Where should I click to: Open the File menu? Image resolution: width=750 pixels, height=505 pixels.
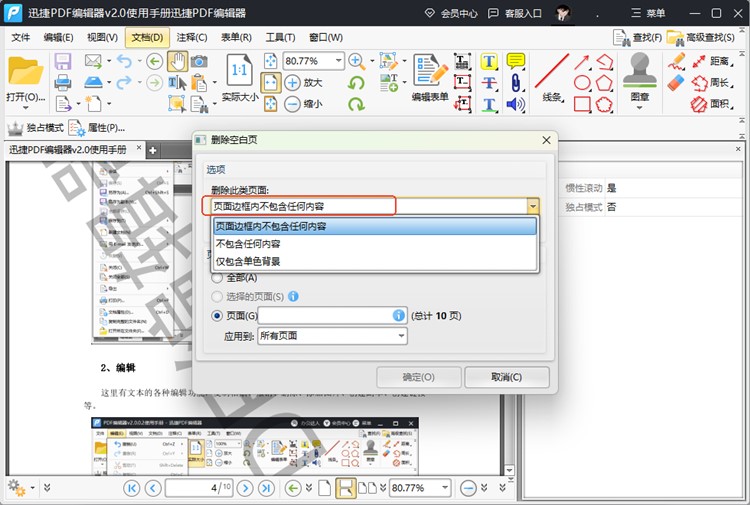tap(21, 37)
